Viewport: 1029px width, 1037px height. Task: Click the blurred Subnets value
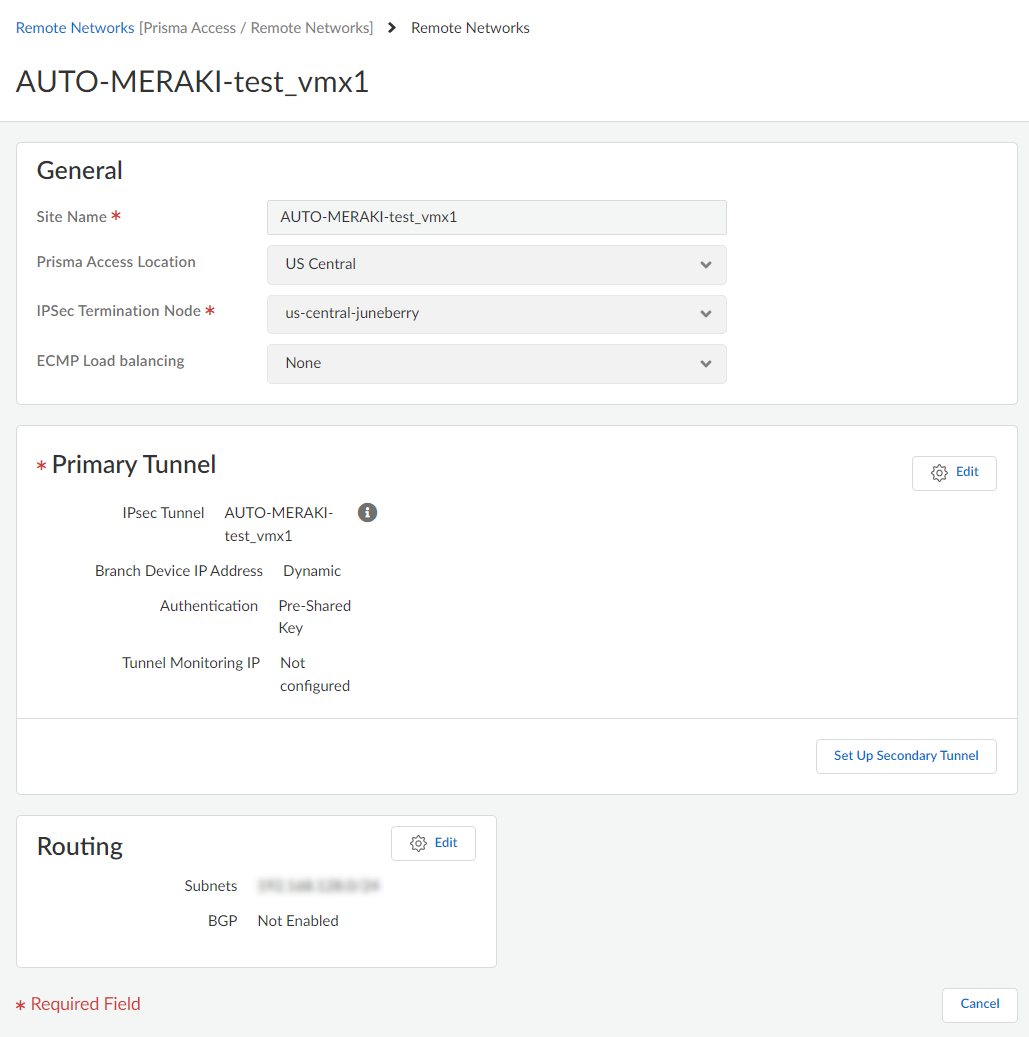[x=319, y=886]
